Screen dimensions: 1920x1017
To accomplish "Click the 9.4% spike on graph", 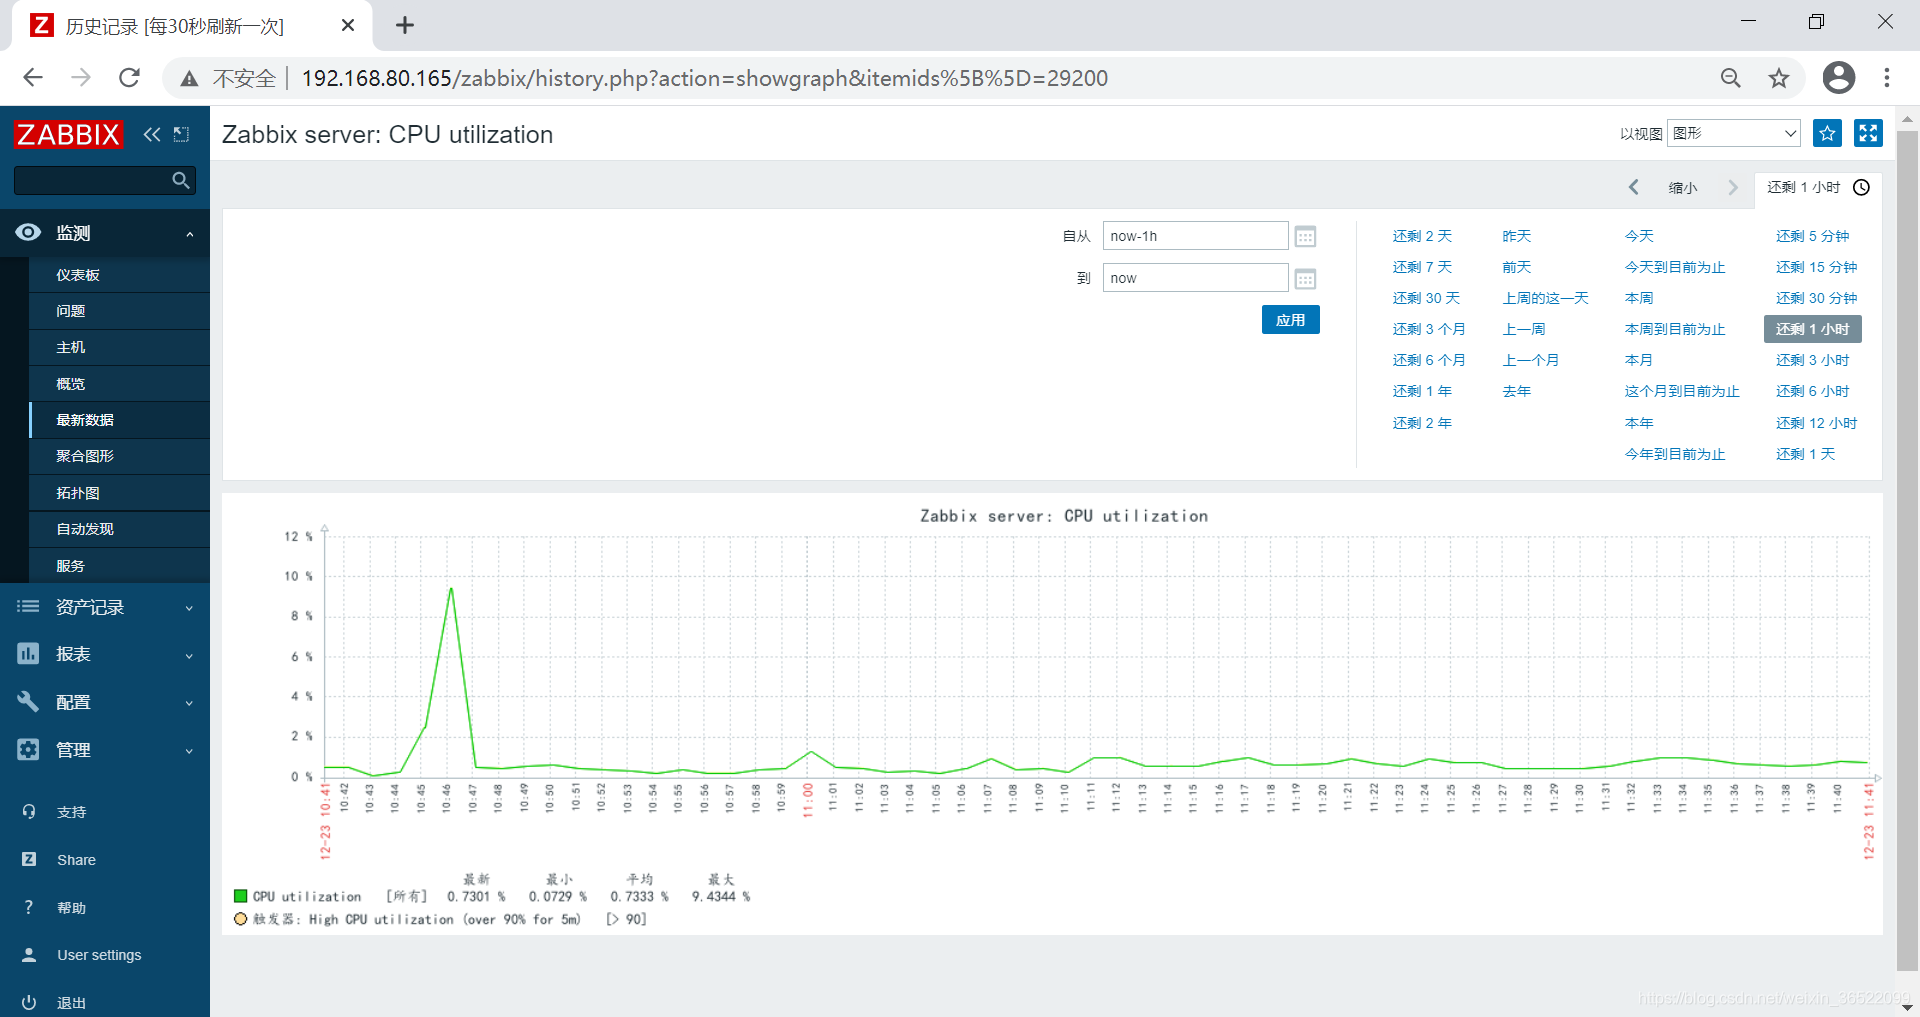I will tap(451, 589).
